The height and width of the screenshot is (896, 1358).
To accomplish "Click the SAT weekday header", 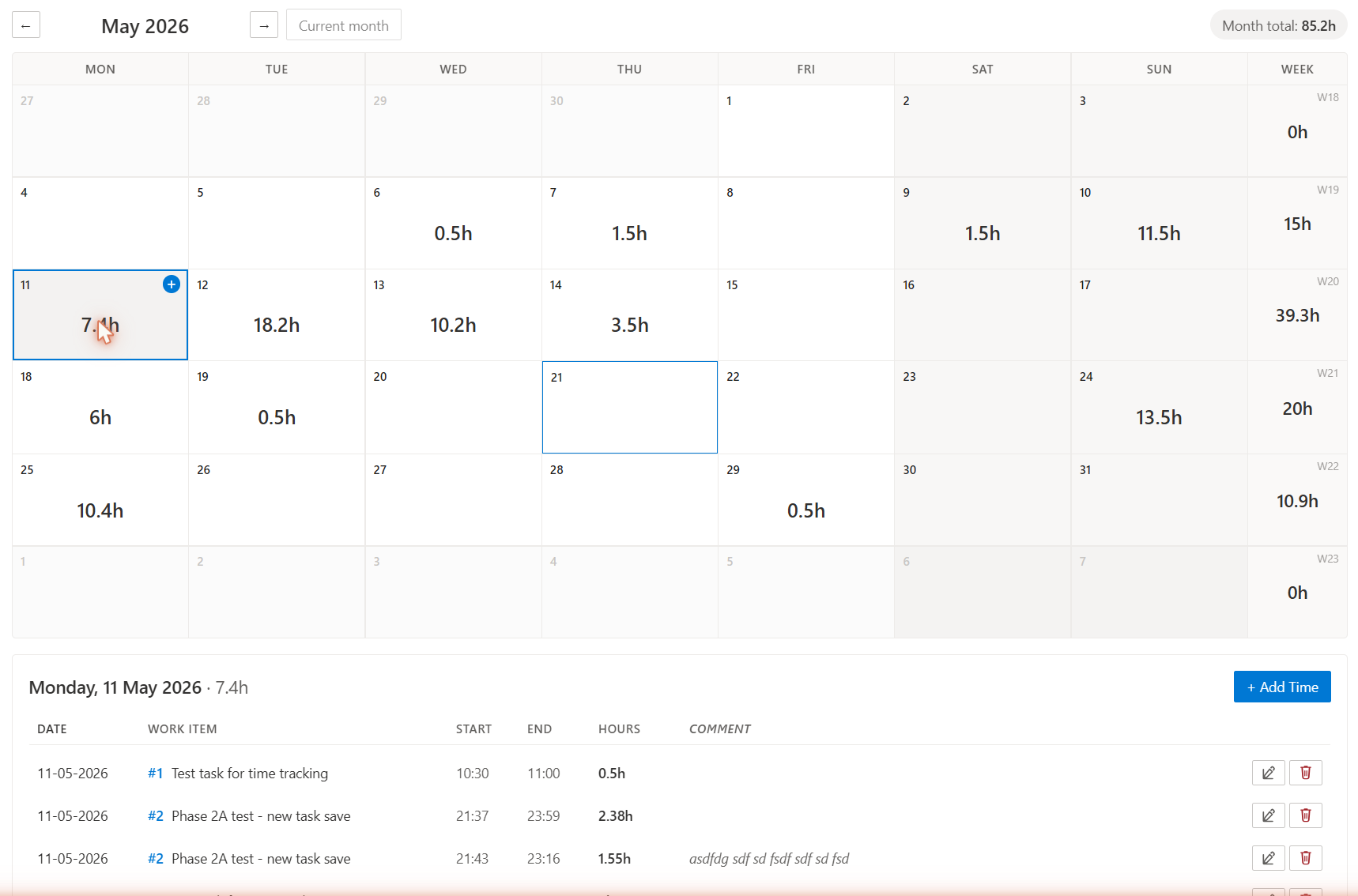I will coord(983,69).
